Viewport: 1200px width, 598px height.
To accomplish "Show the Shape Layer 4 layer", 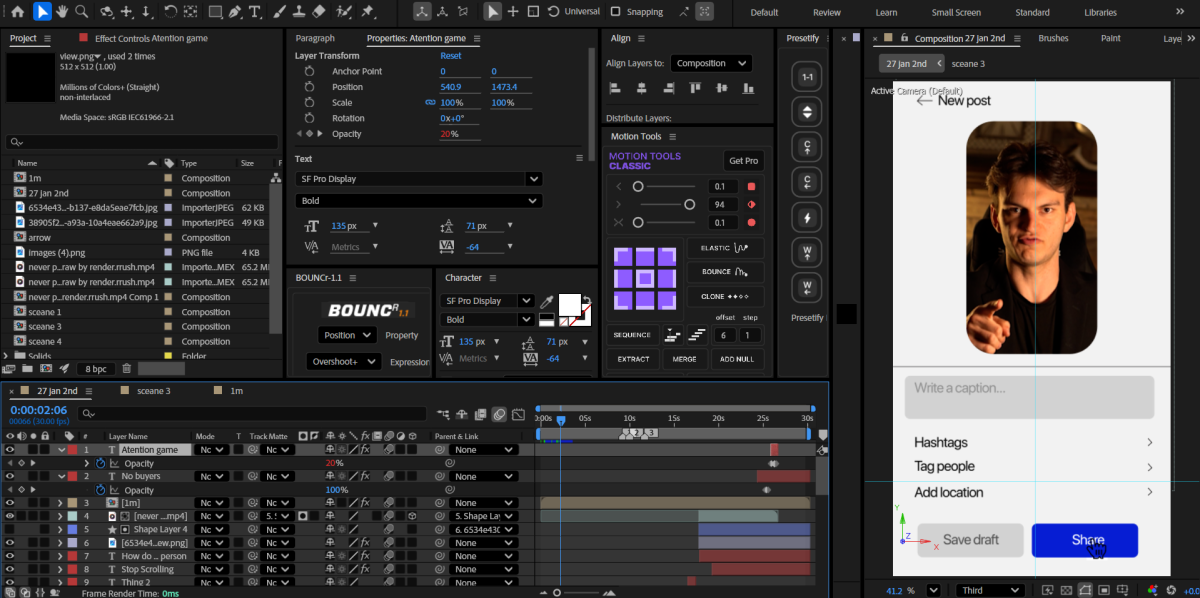I will point(10,529).
